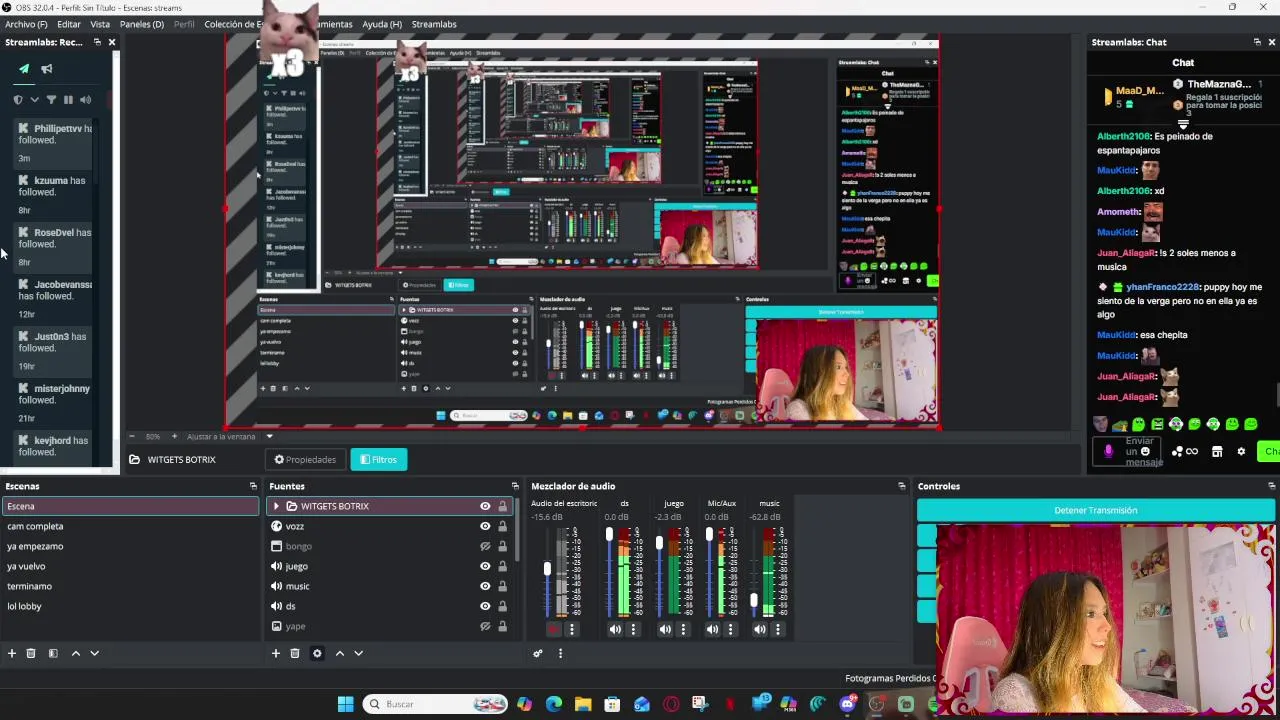Show the bongo source
1280x720 pixels.
485,546
